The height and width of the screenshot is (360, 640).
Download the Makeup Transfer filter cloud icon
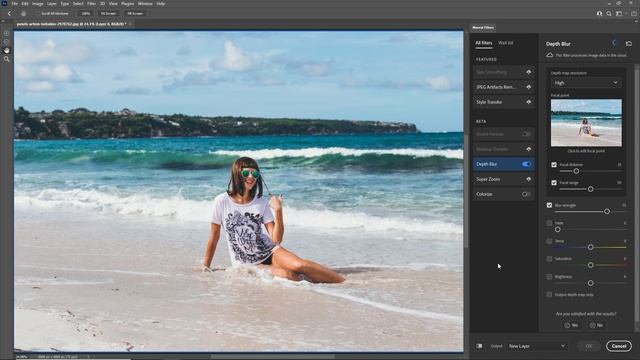529,149
